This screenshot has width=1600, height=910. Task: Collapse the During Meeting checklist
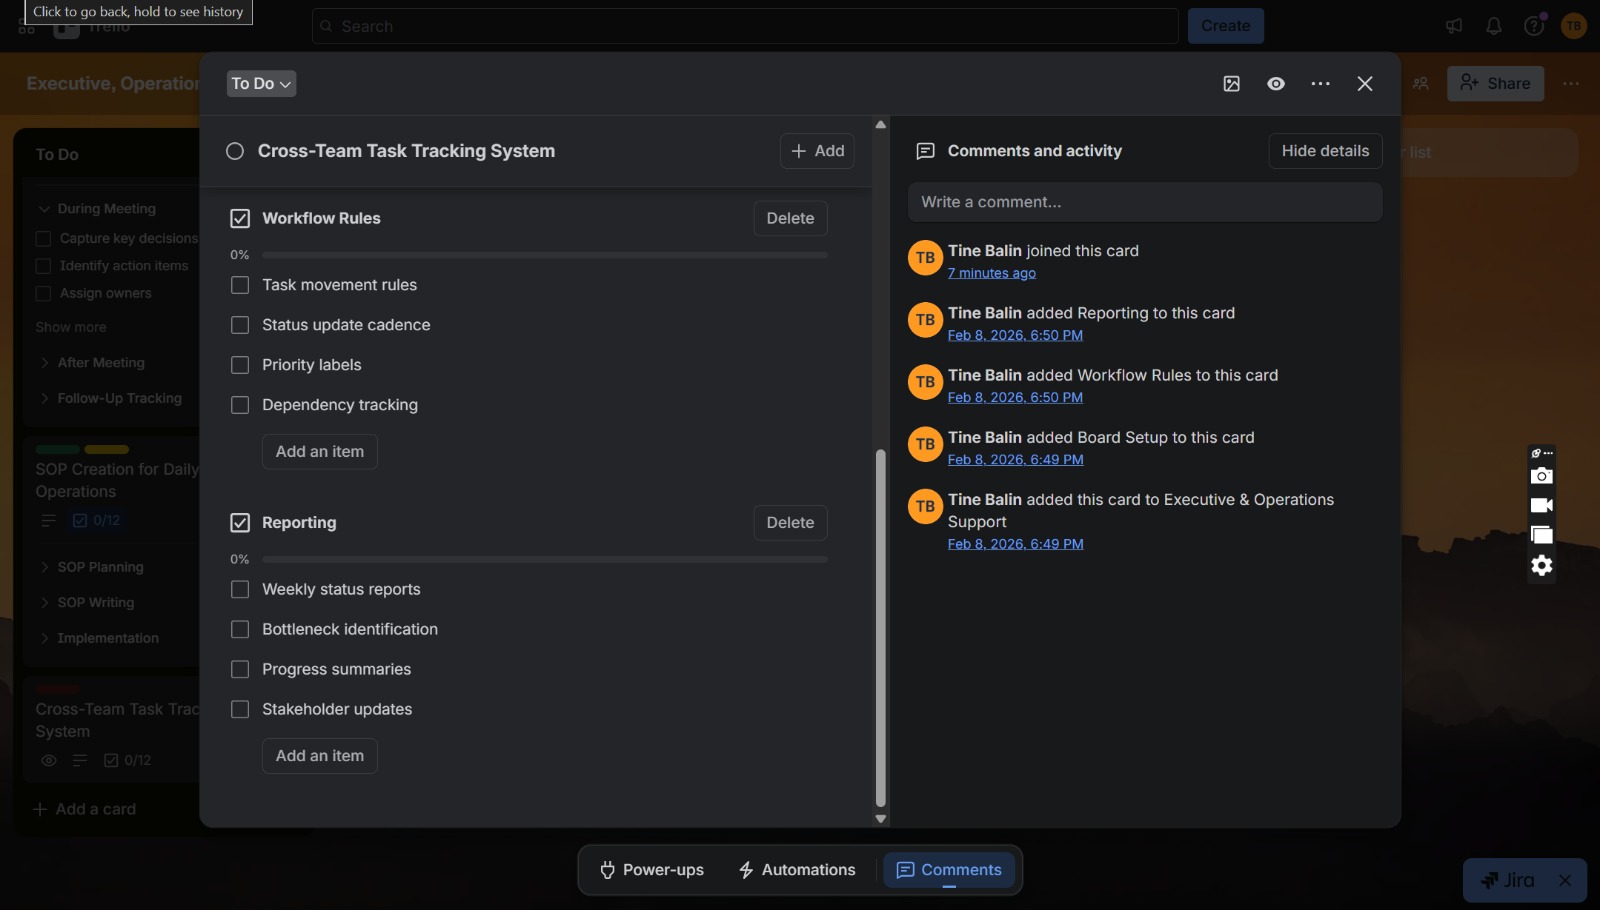point(44,209)
